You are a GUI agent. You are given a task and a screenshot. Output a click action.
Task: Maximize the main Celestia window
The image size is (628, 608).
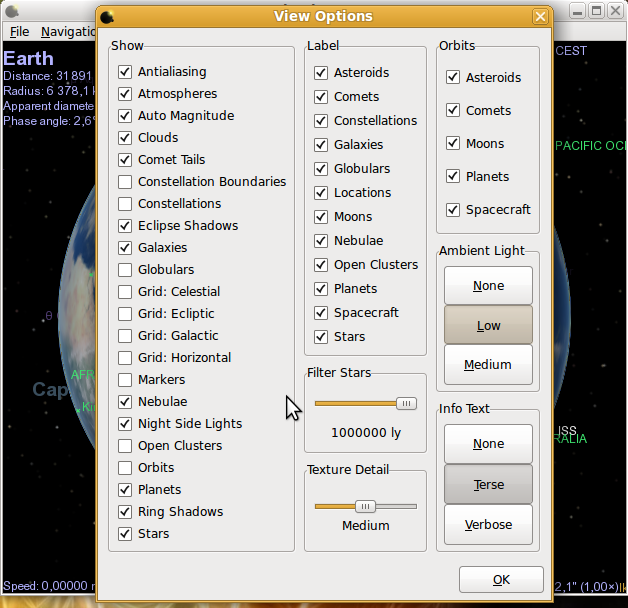click(596, 11)
